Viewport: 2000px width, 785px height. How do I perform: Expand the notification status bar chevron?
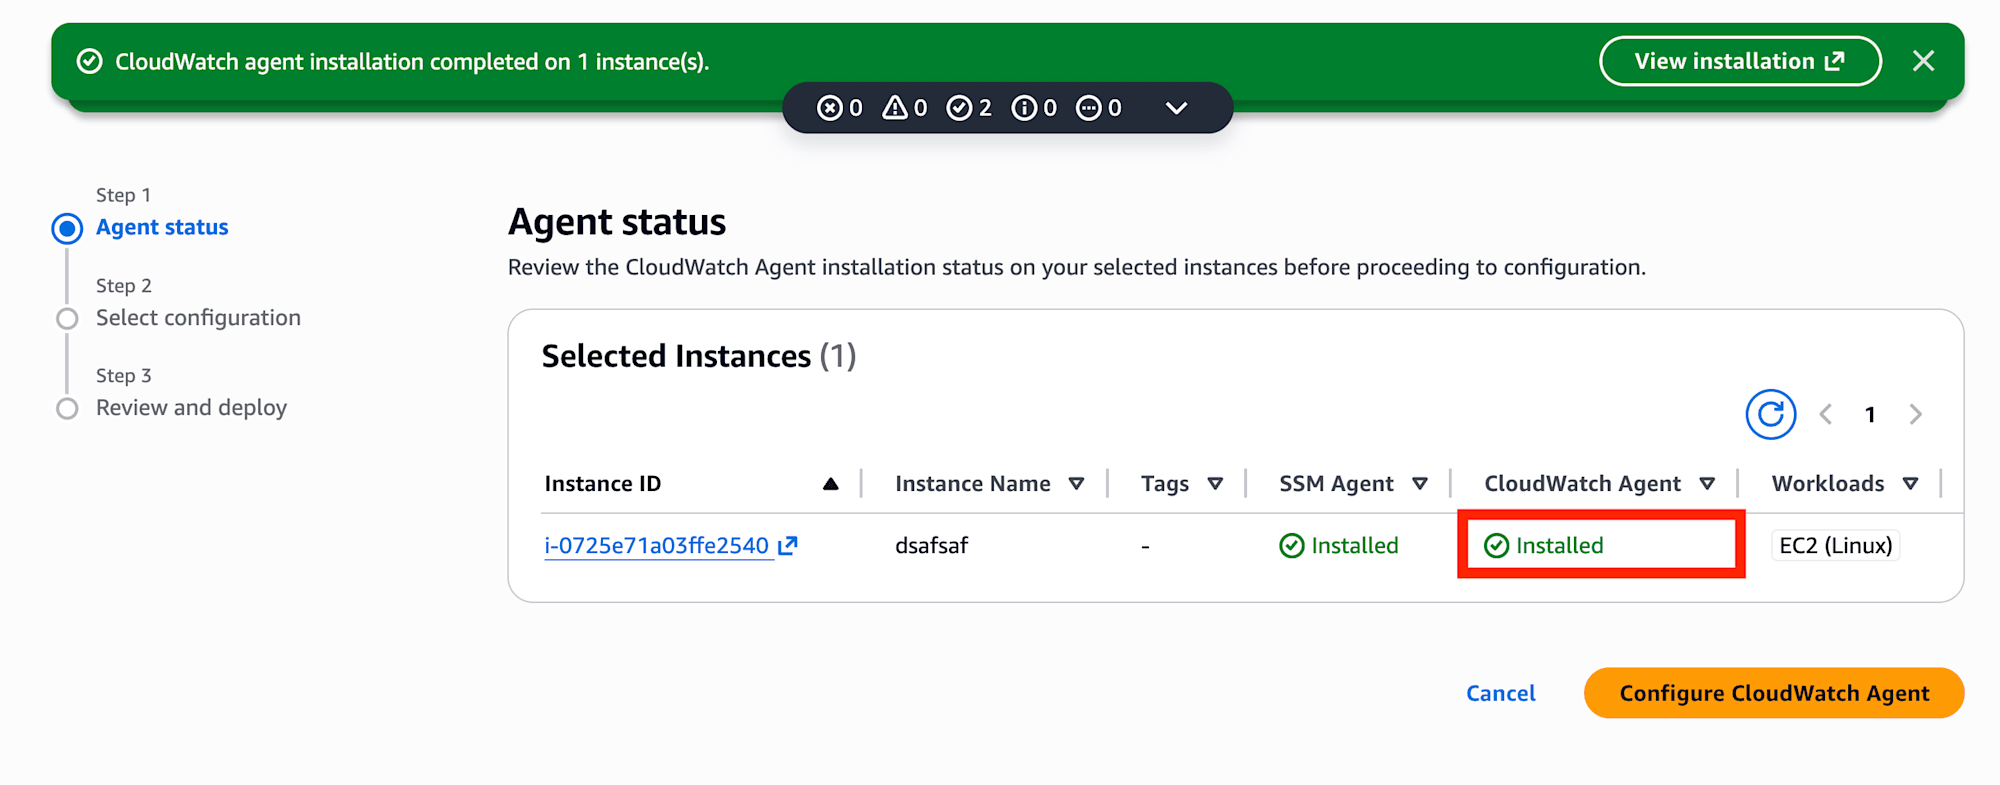pyautogui.click(x=1176, y=108)
